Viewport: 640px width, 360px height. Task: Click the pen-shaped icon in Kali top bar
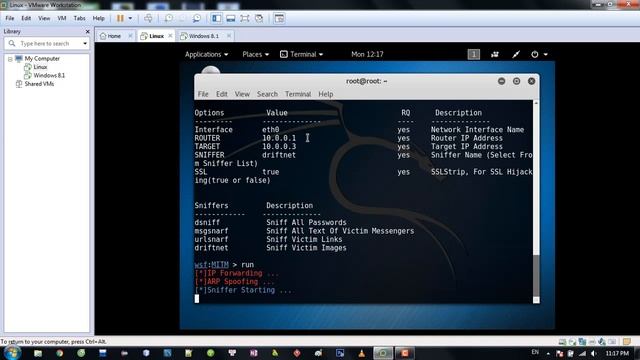516,54
